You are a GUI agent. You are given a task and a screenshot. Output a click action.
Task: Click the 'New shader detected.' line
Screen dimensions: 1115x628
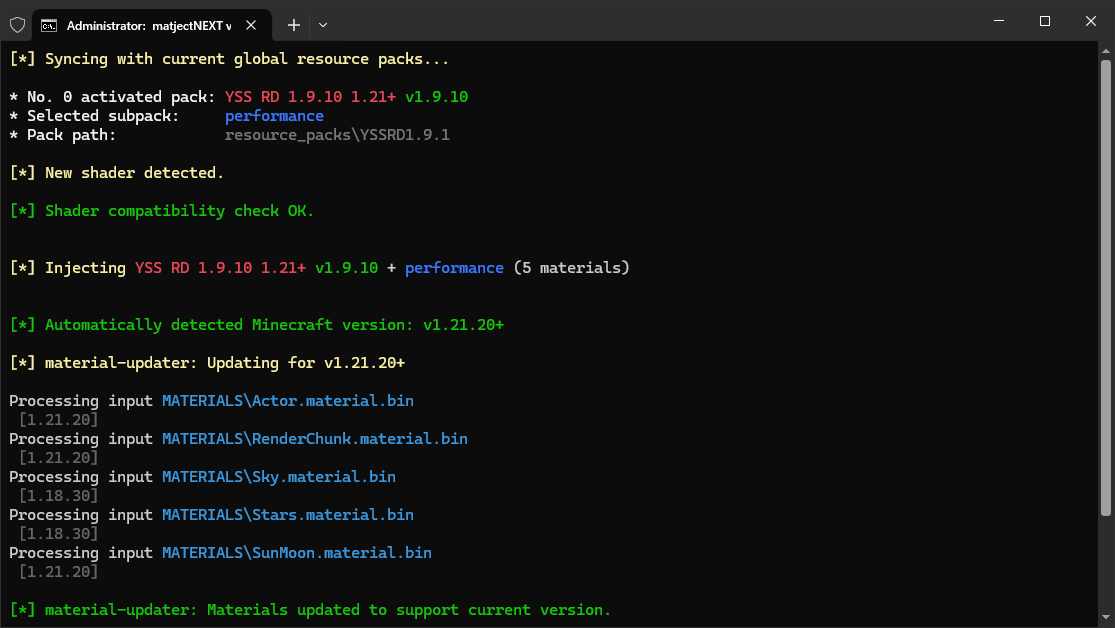point(117,173)
